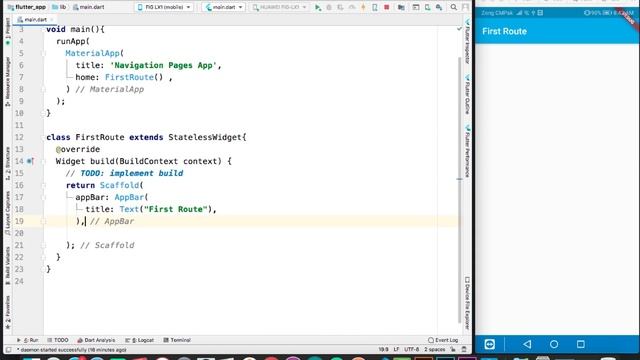Image resolution: width=640 pixels, height=360 pixels.
Task: Open the Dart Analysis tab
Action: [96, 340]
